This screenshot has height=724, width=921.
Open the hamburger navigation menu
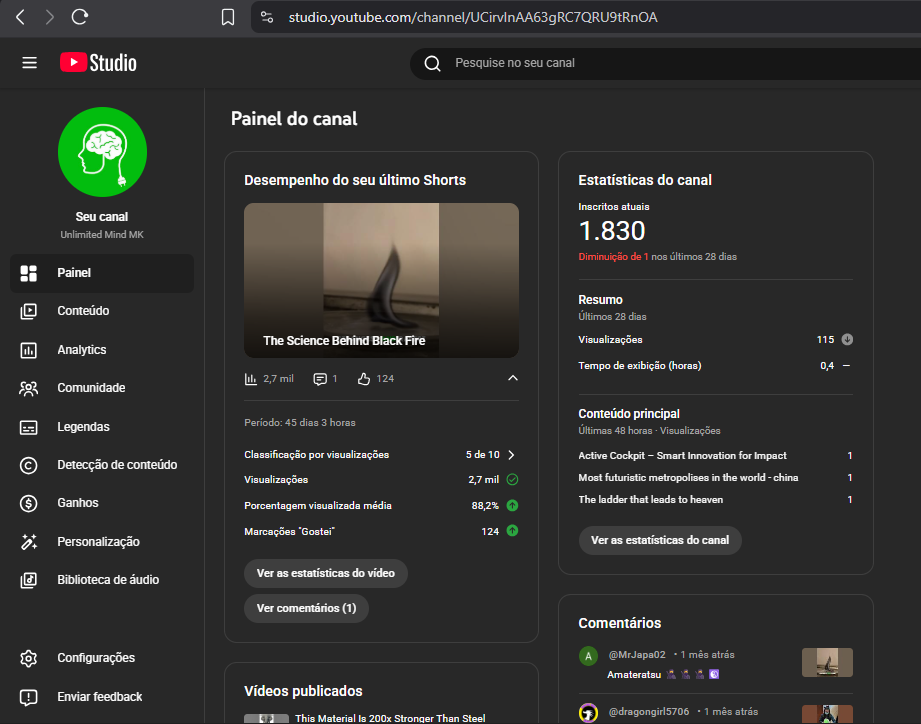[x=29, y=62]
